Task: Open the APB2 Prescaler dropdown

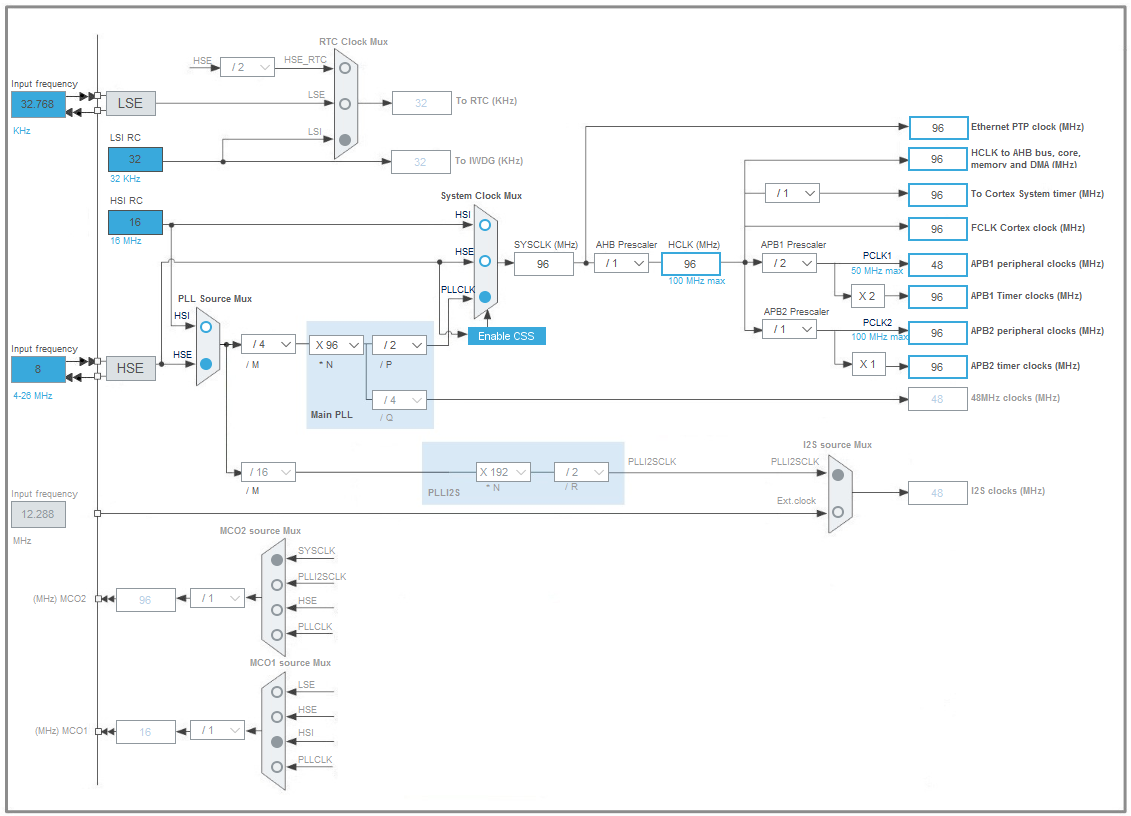Action: 789,329
